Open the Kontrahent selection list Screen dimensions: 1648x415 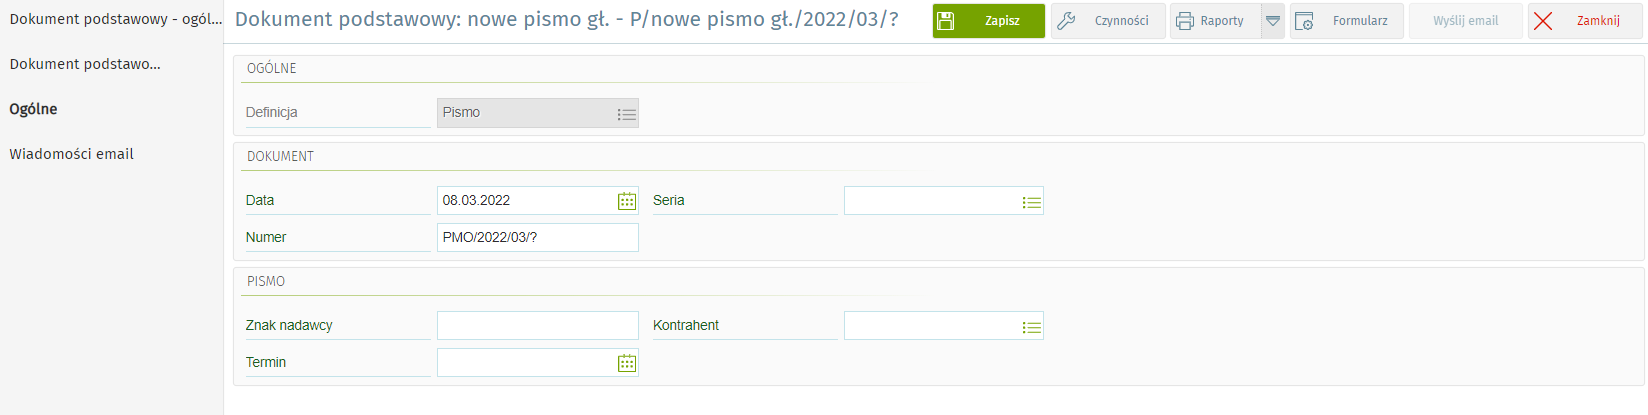[1032, 327]
